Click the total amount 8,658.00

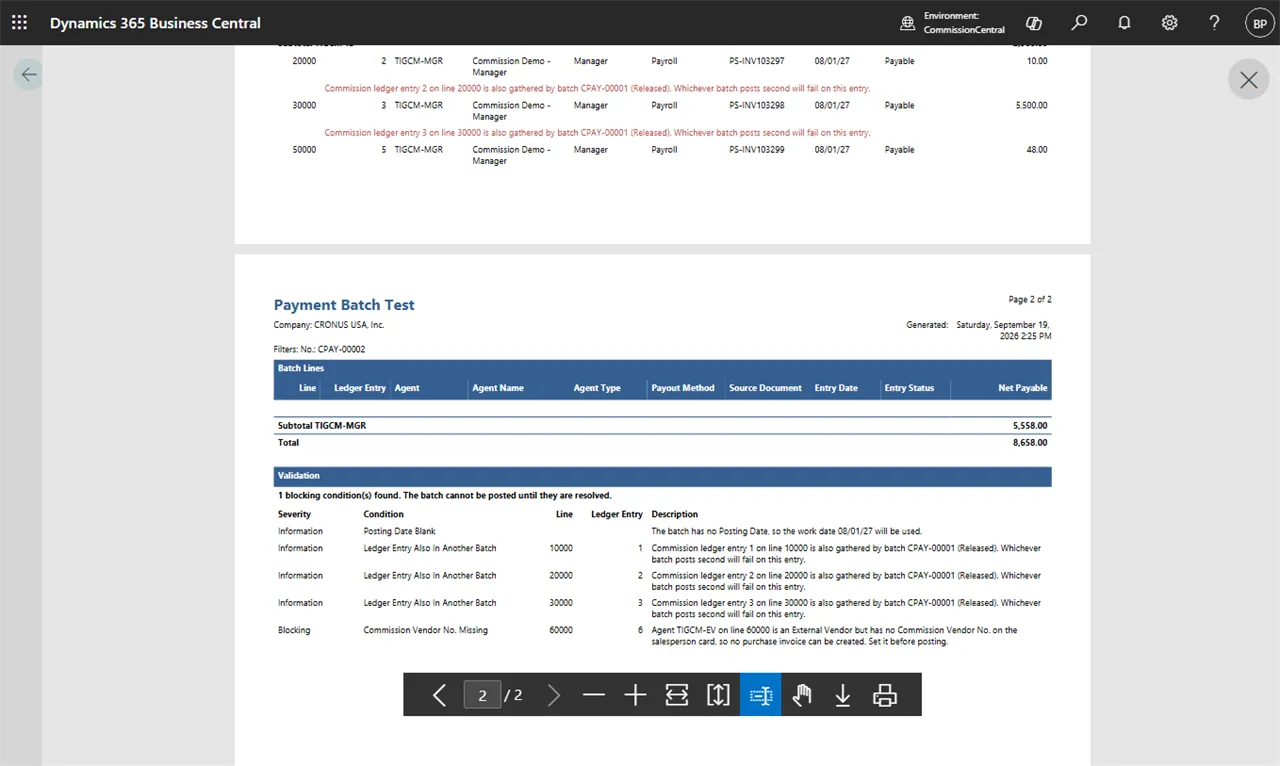1029,442
